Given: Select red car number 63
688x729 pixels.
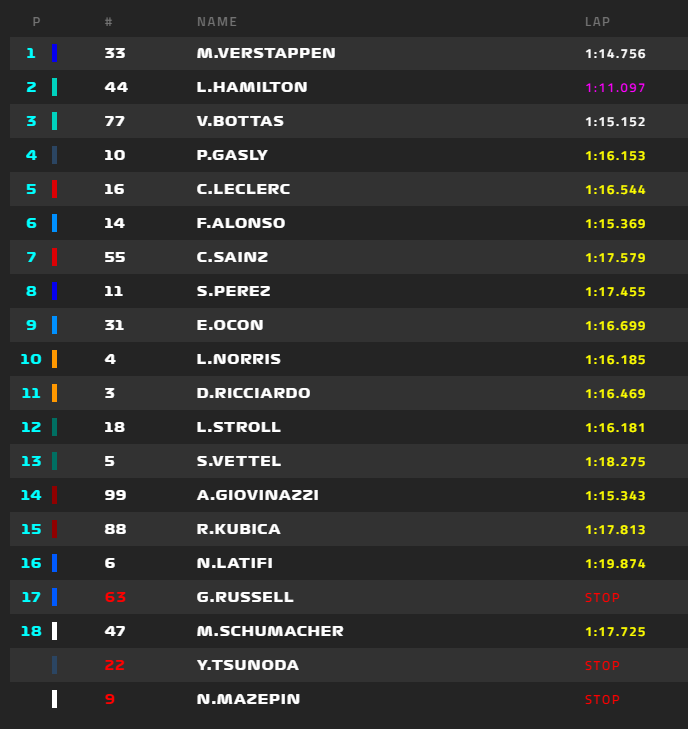Looking at the screenshot, I should point(115,597).
